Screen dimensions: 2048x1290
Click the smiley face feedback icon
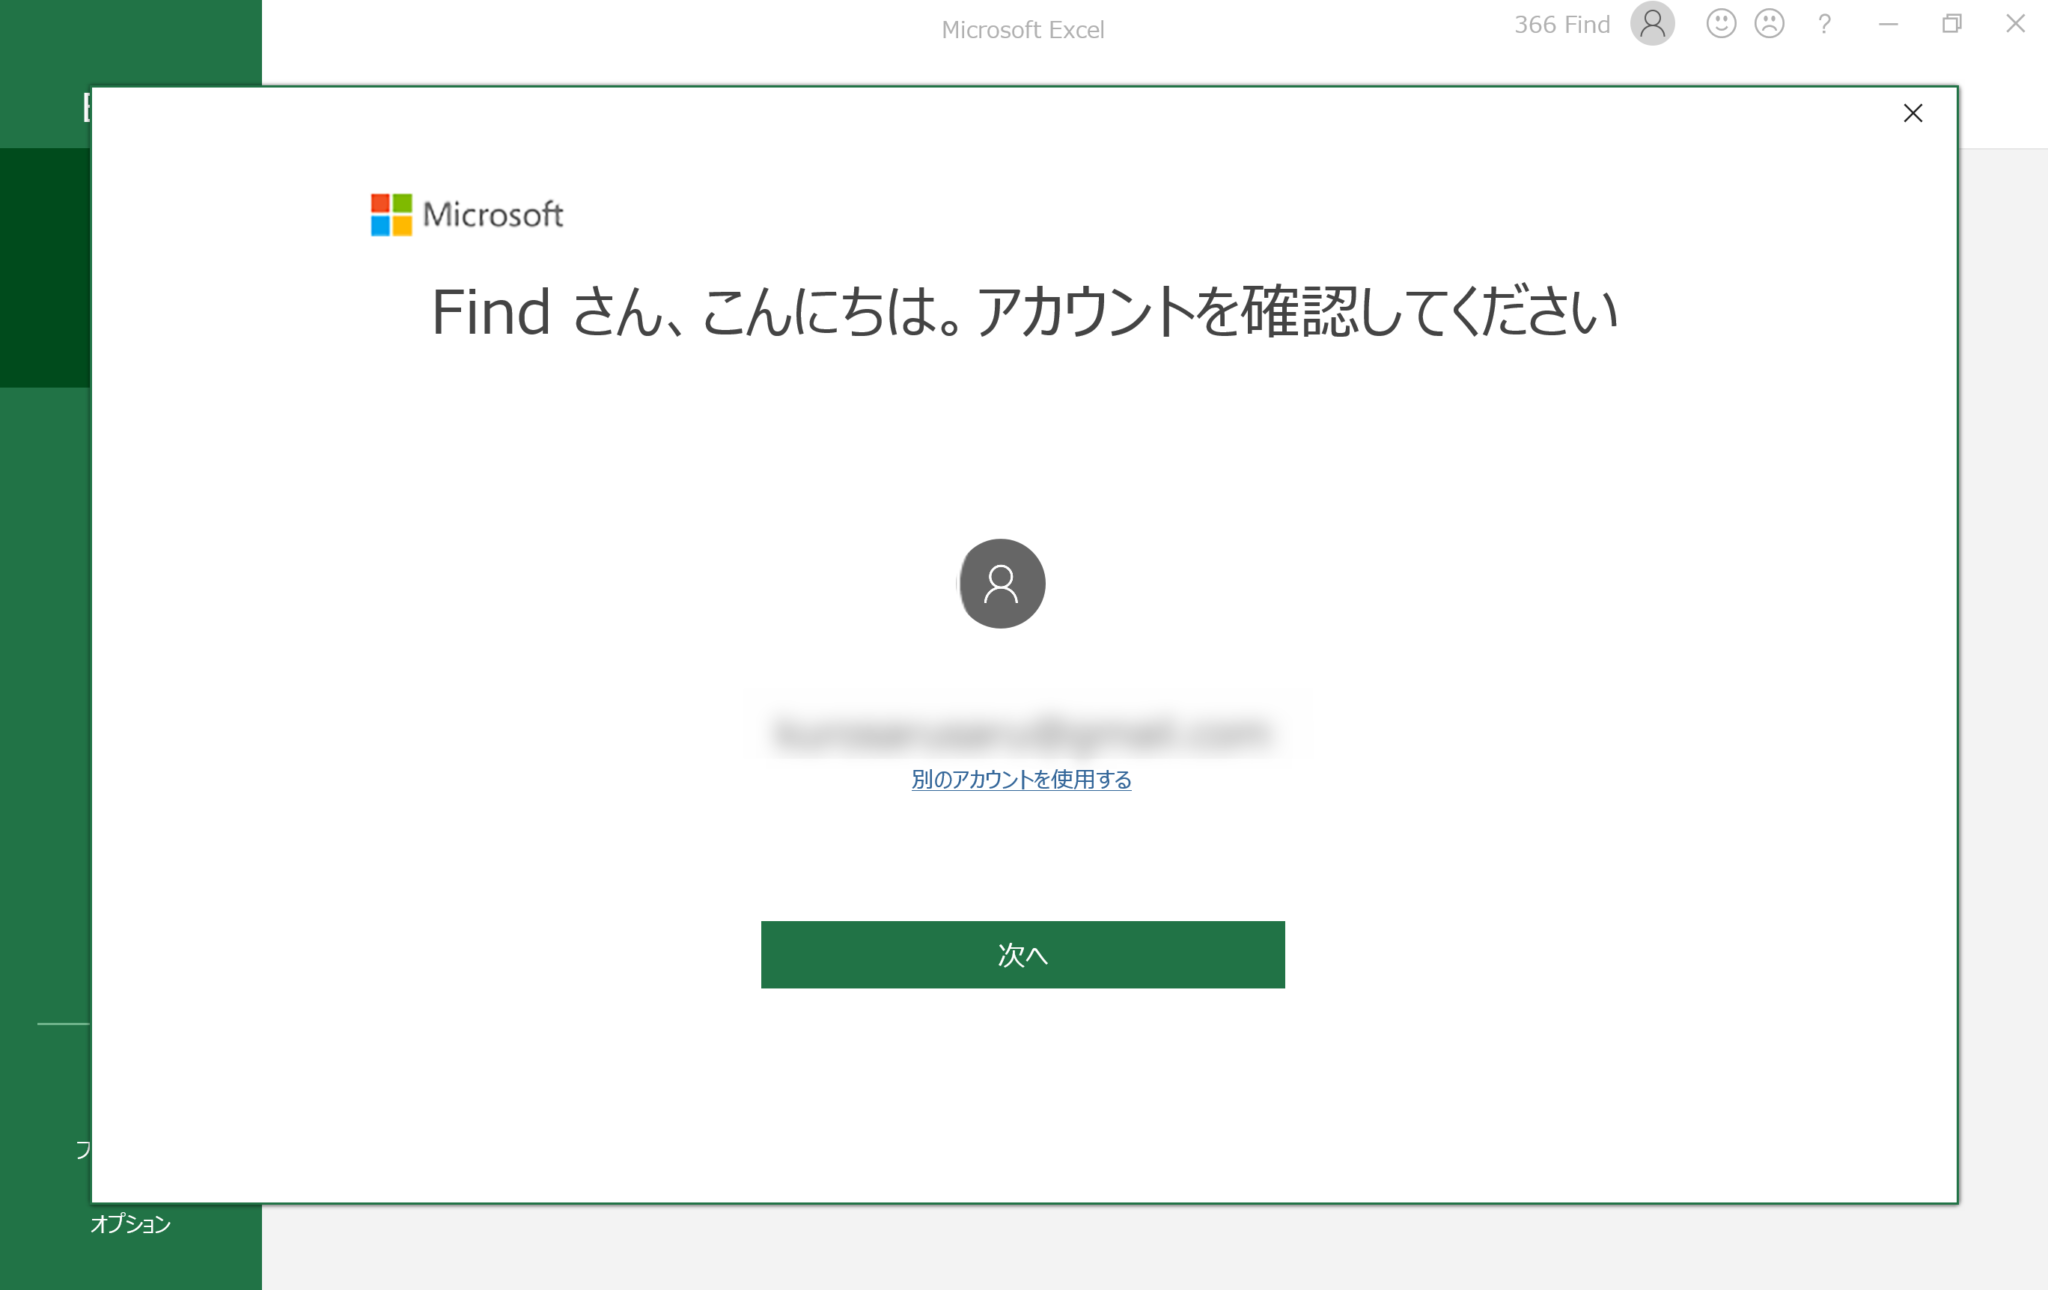pyautogui.click(x=1722, y=23)
